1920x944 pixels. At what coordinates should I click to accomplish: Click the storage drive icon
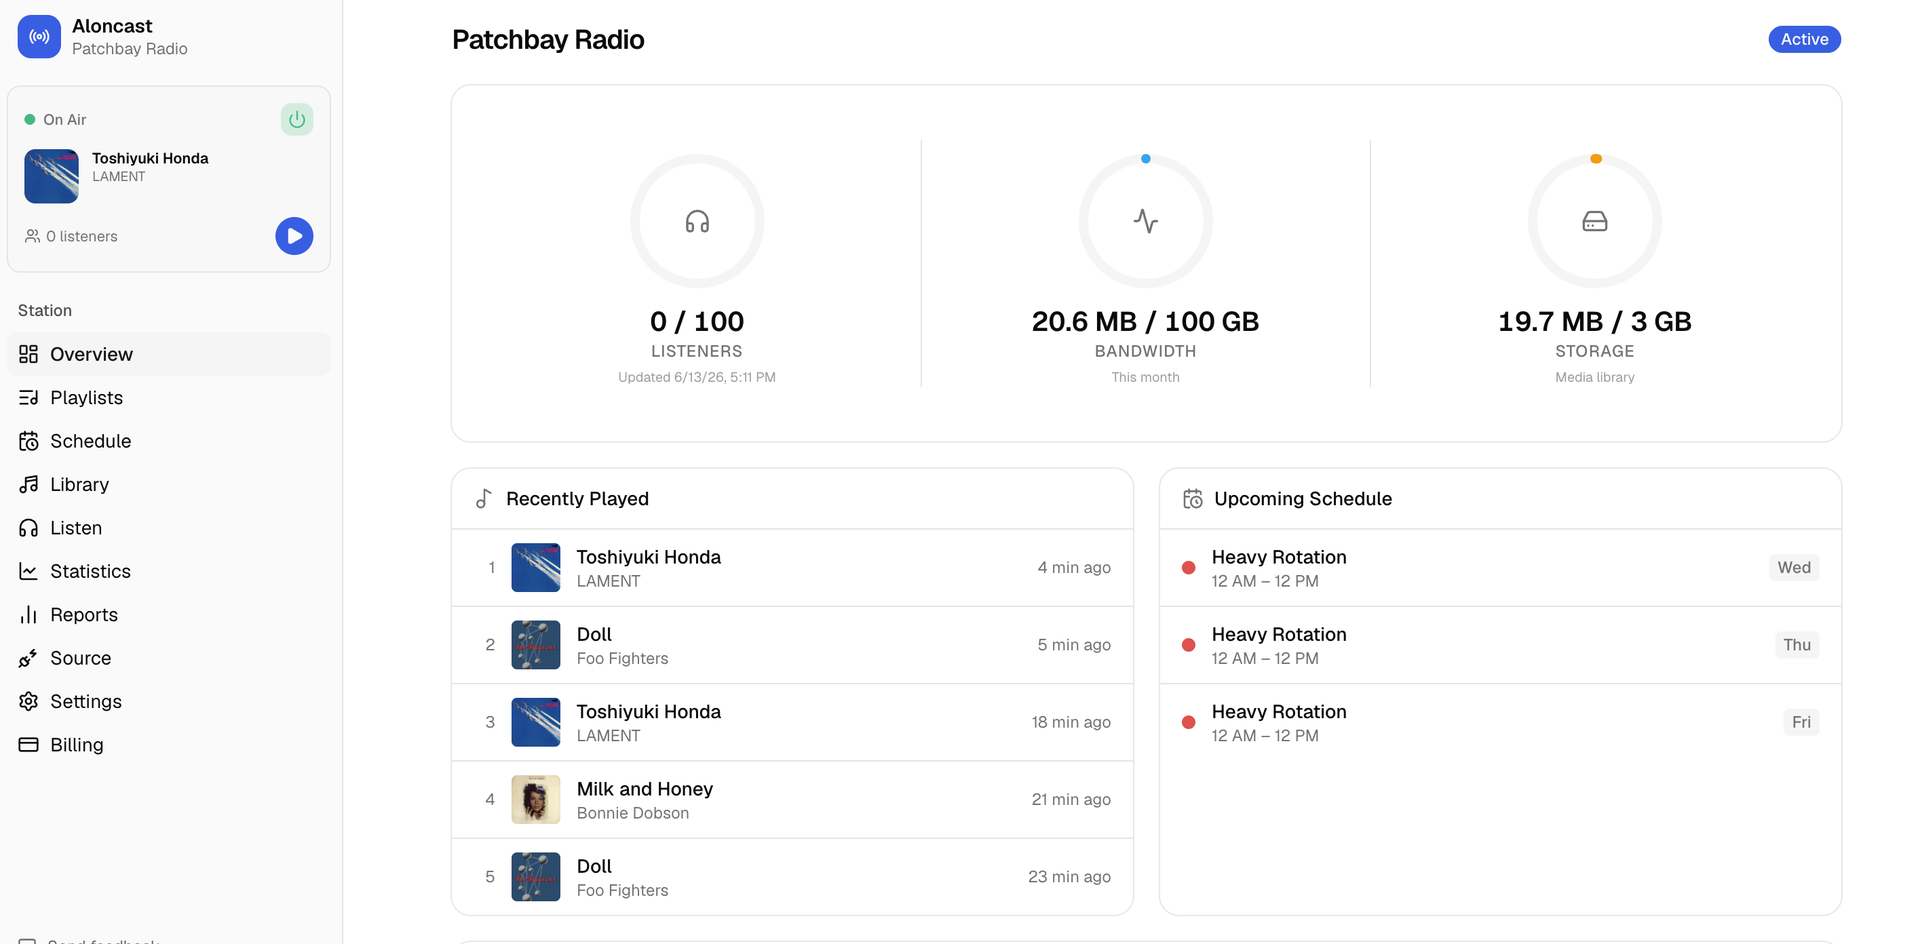(x=1595, y=221)
